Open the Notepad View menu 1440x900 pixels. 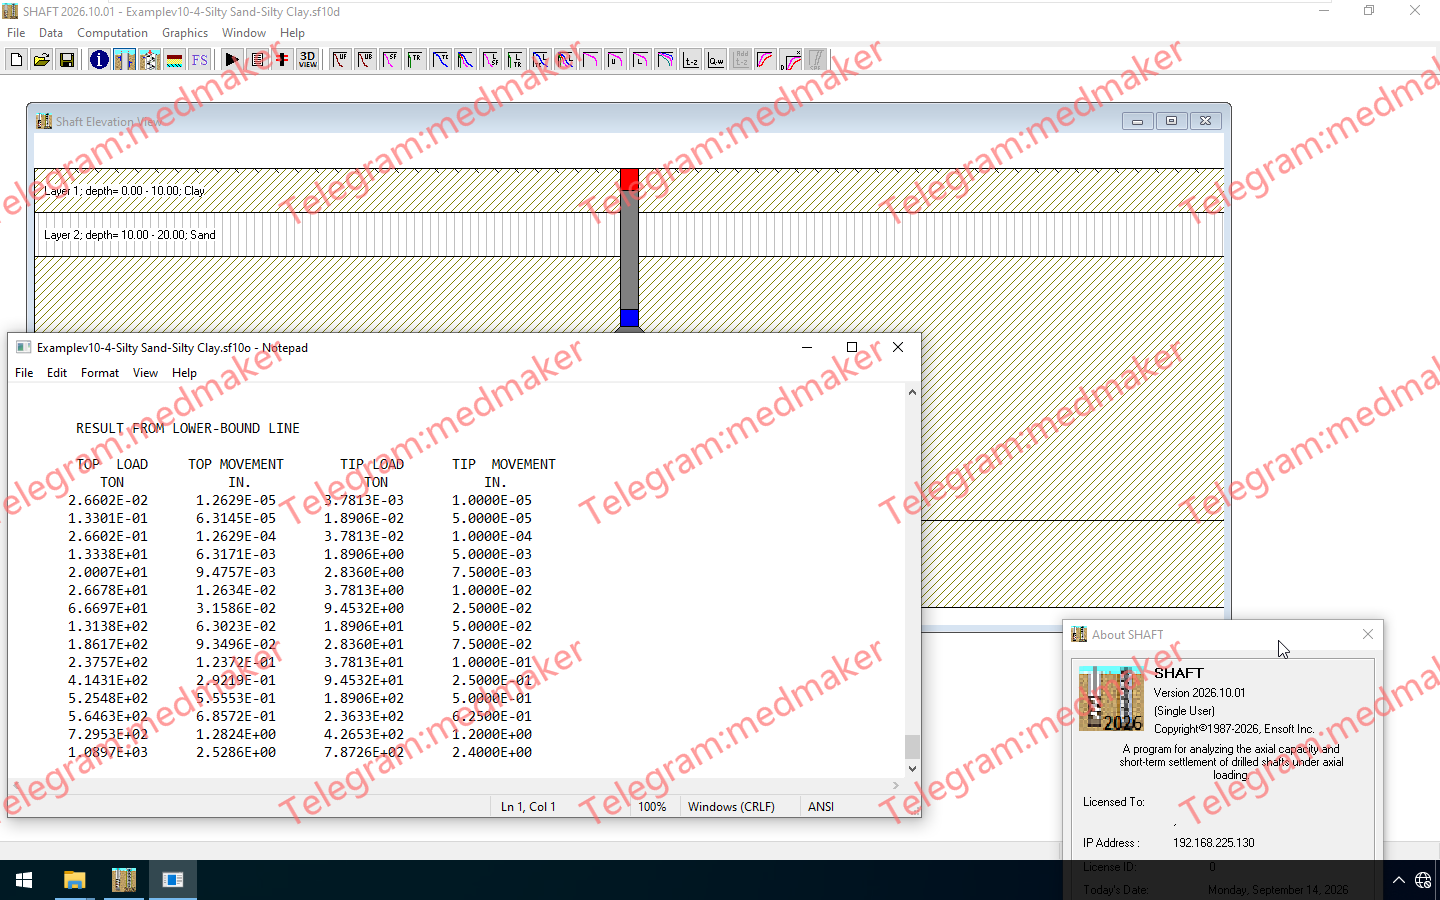coord(145,373)
